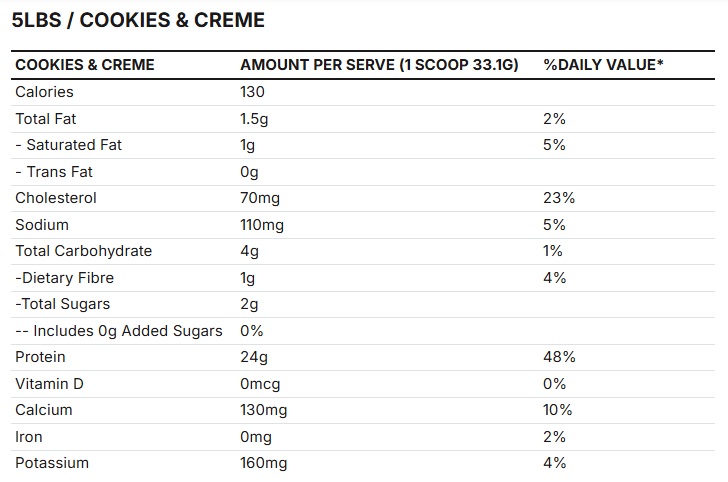Select the Trans Fat row label

pos(54,172)
